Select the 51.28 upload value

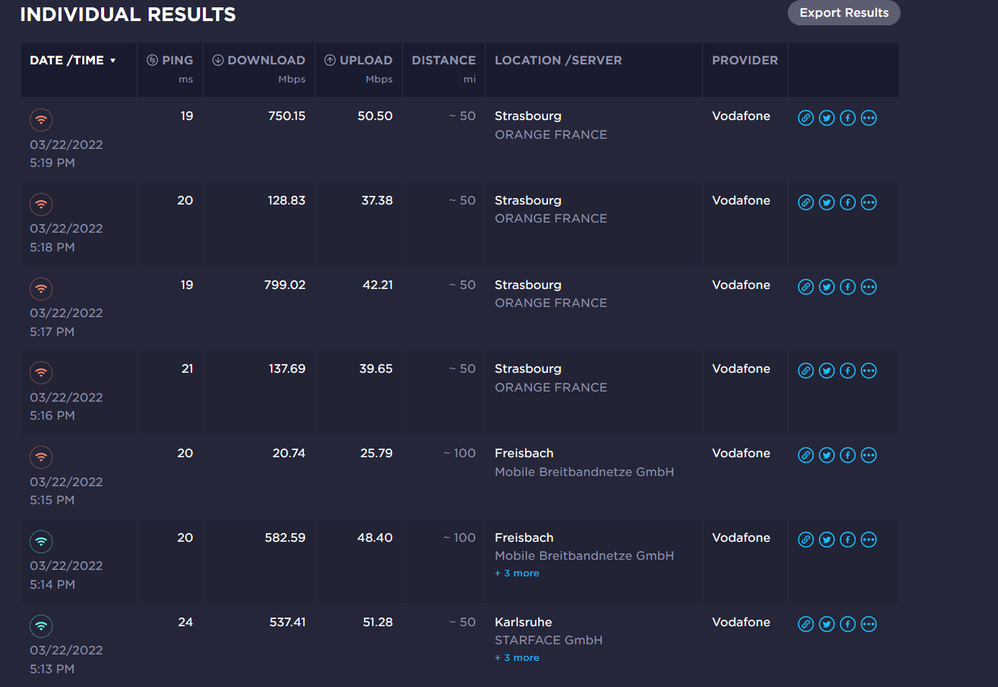(377, 622)
